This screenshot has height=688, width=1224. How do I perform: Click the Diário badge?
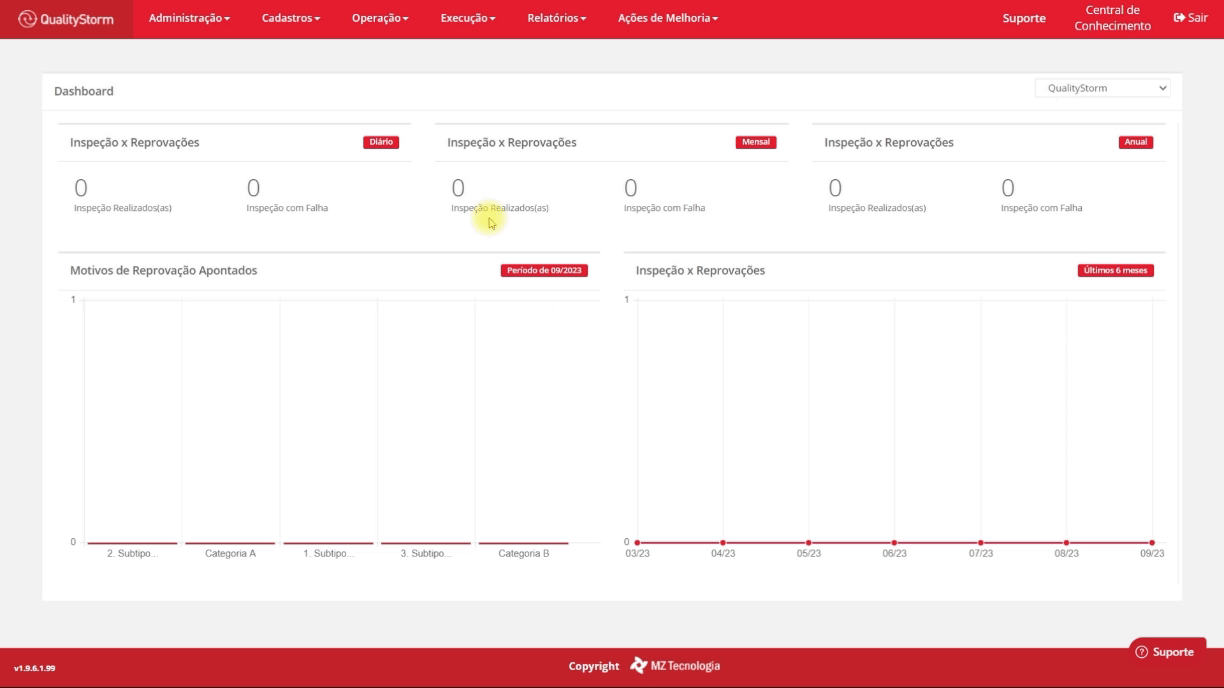[x=381, y=142]
